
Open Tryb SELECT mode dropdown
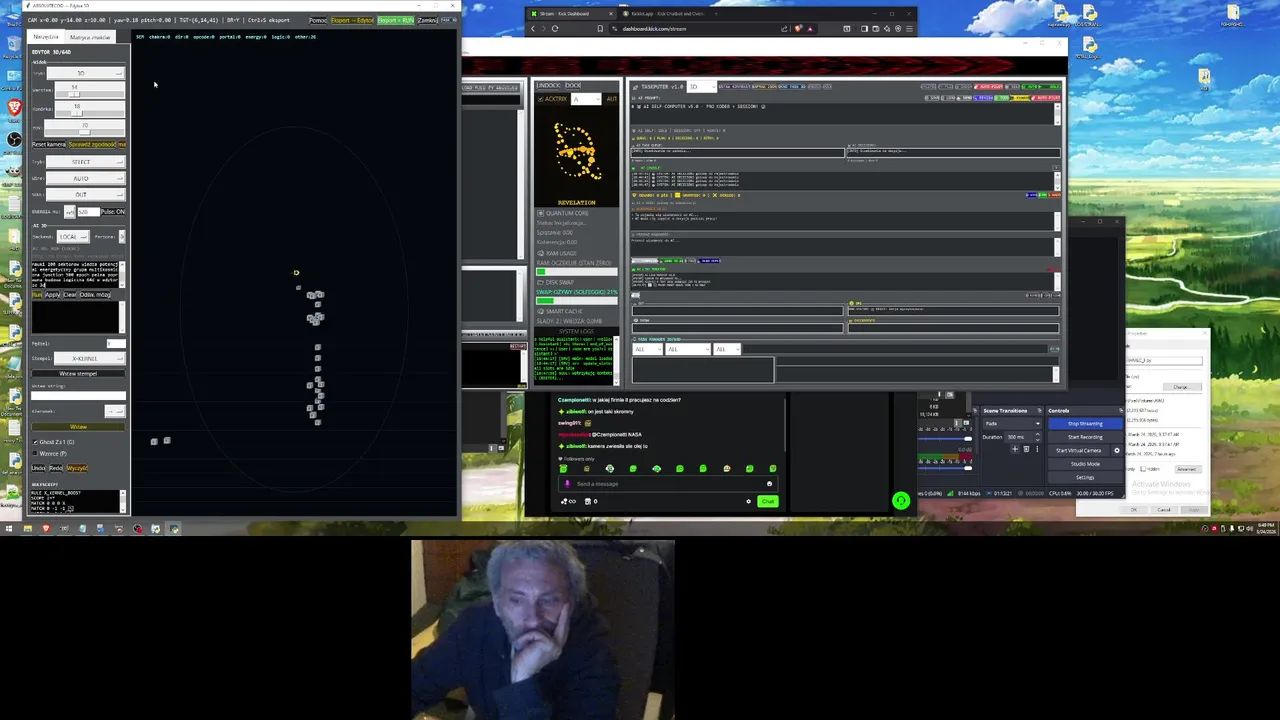[86, 162]
